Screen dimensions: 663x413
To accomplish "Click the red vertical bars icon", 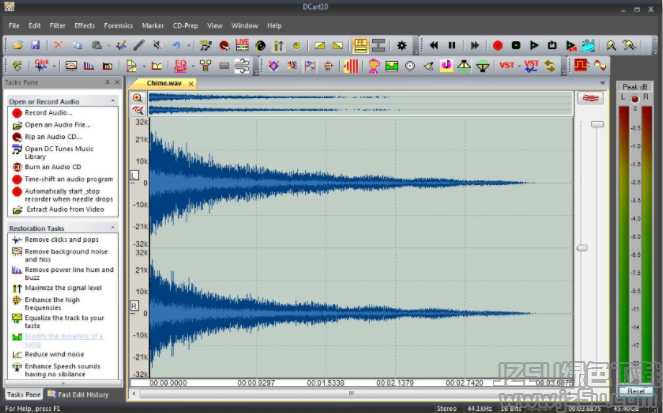I will tap(351, 66).
